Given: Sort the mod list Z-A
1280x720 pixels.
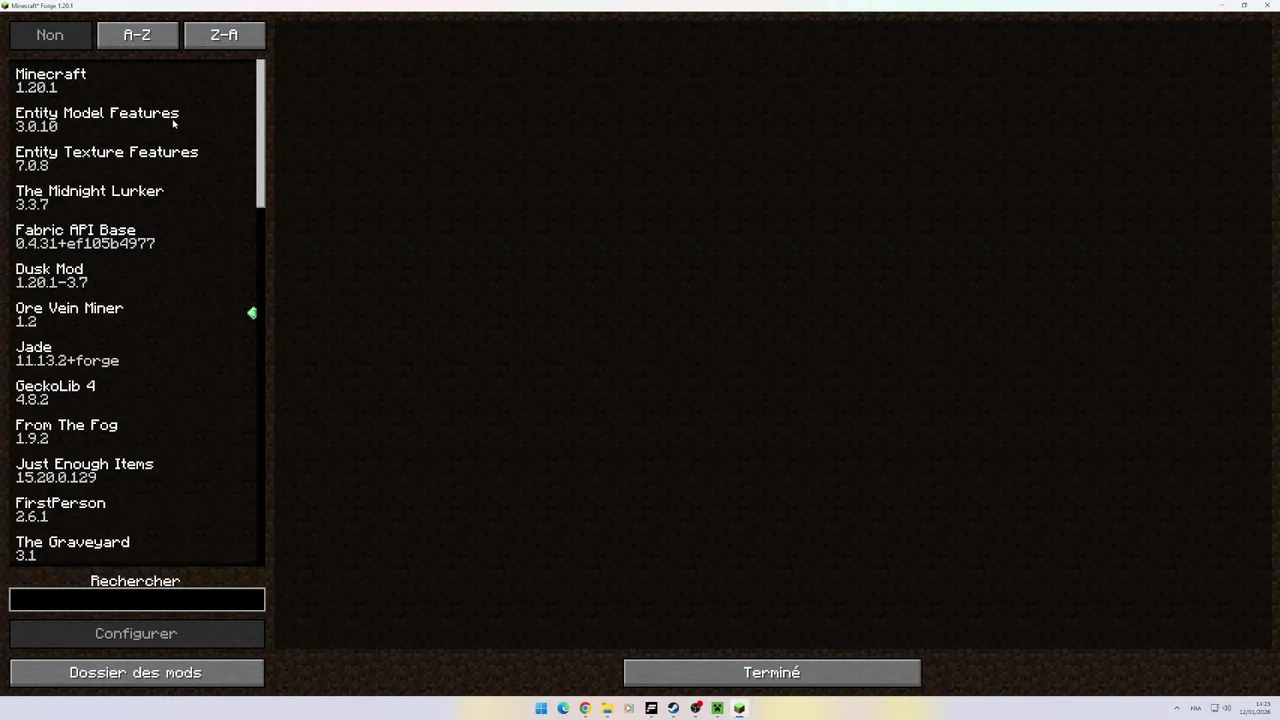Looking at the screenshot, I should [225, 35].
